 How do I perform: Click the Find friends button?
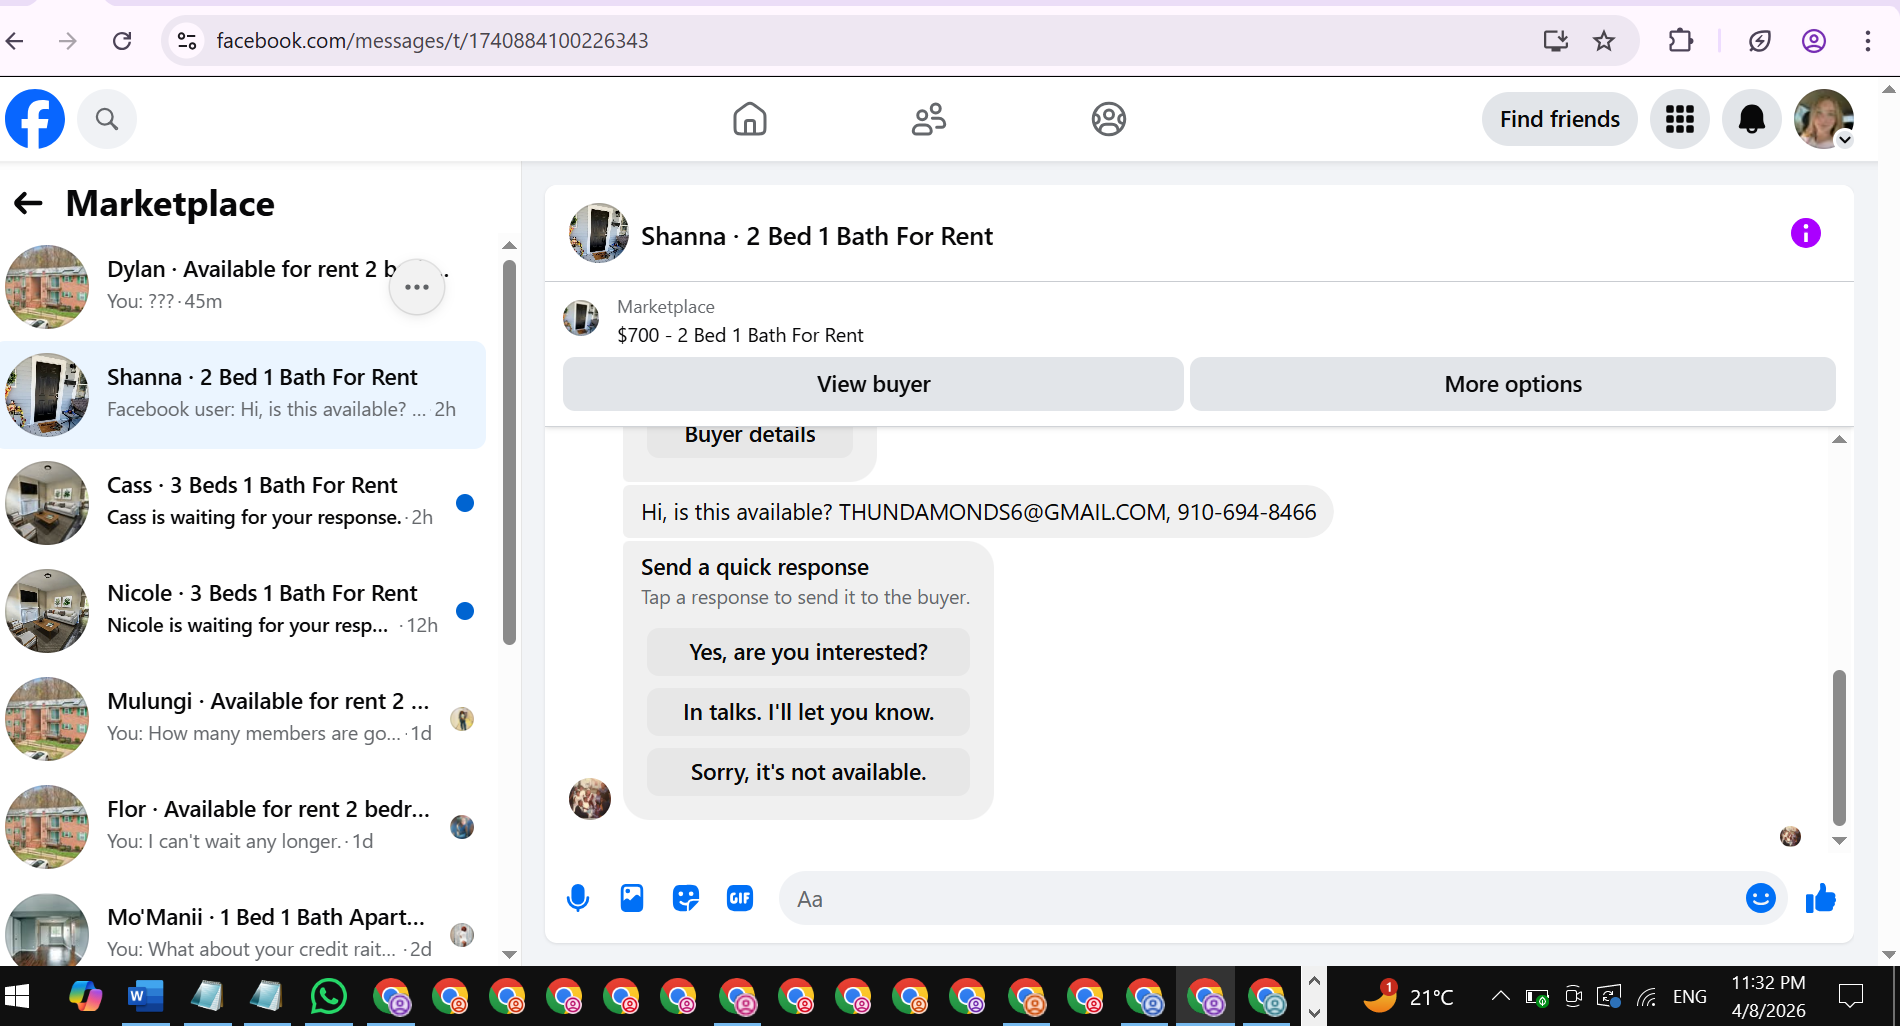click(1560, 119)
